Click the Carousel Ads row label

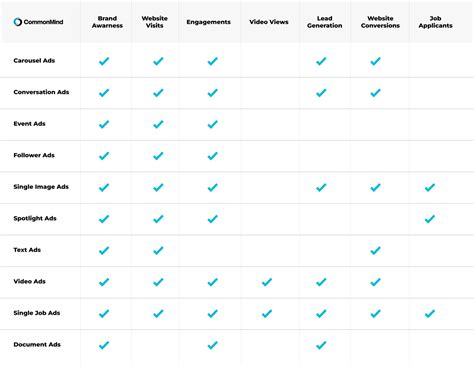34,61
